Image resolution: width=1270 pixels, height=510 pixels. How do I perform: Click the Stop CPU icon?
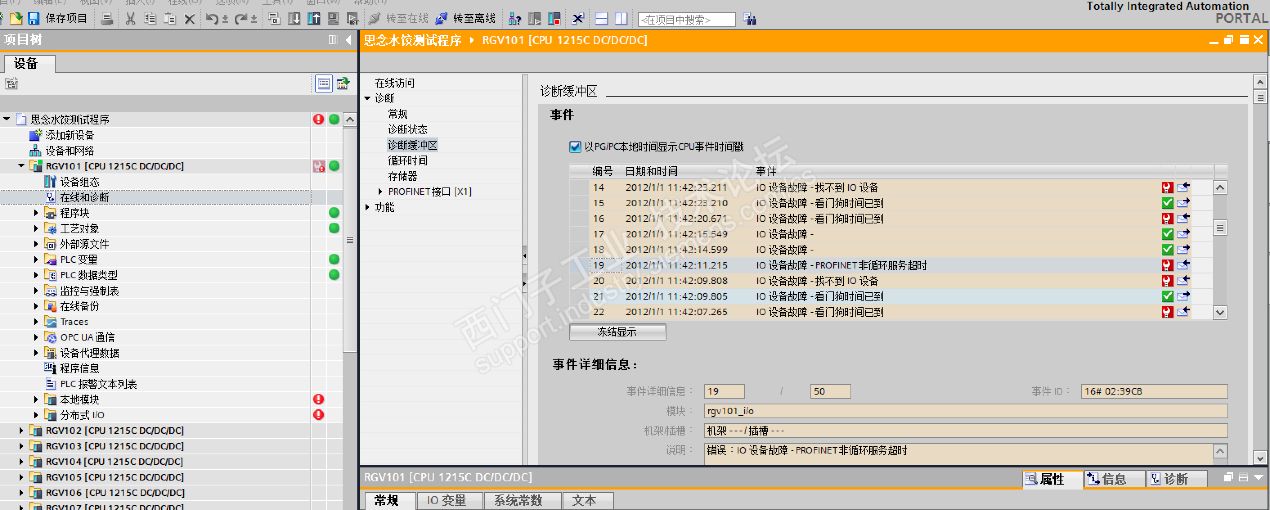pos(554,18)
